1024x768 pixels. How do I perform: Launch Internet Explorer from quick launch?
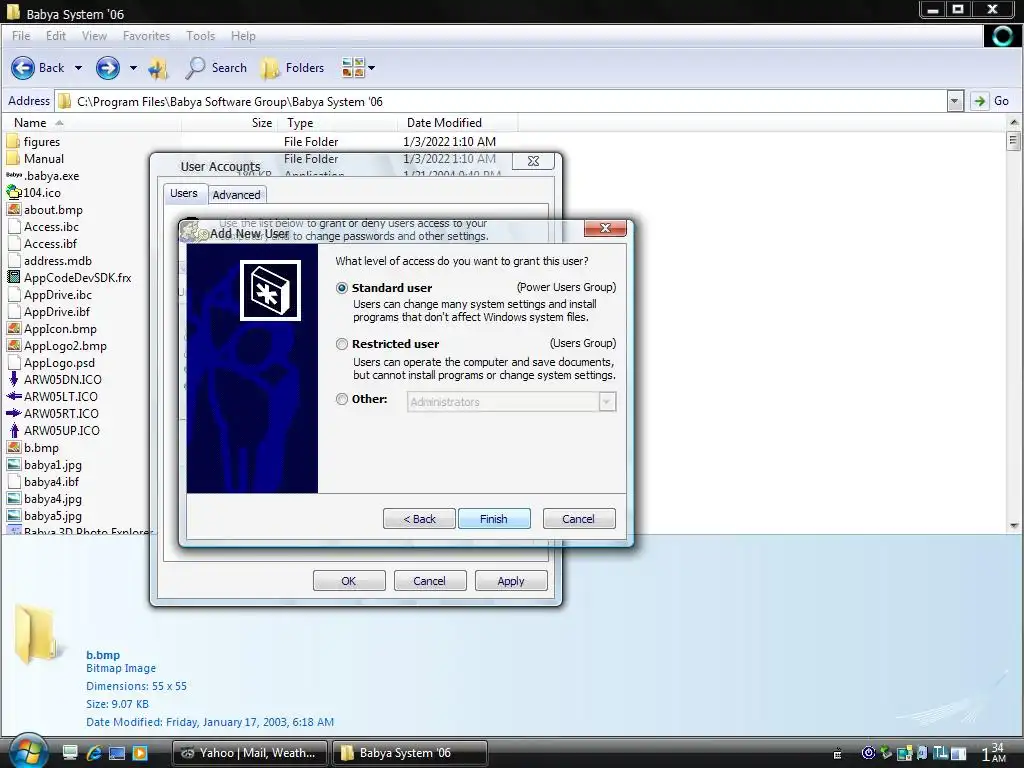pos(94,753)
